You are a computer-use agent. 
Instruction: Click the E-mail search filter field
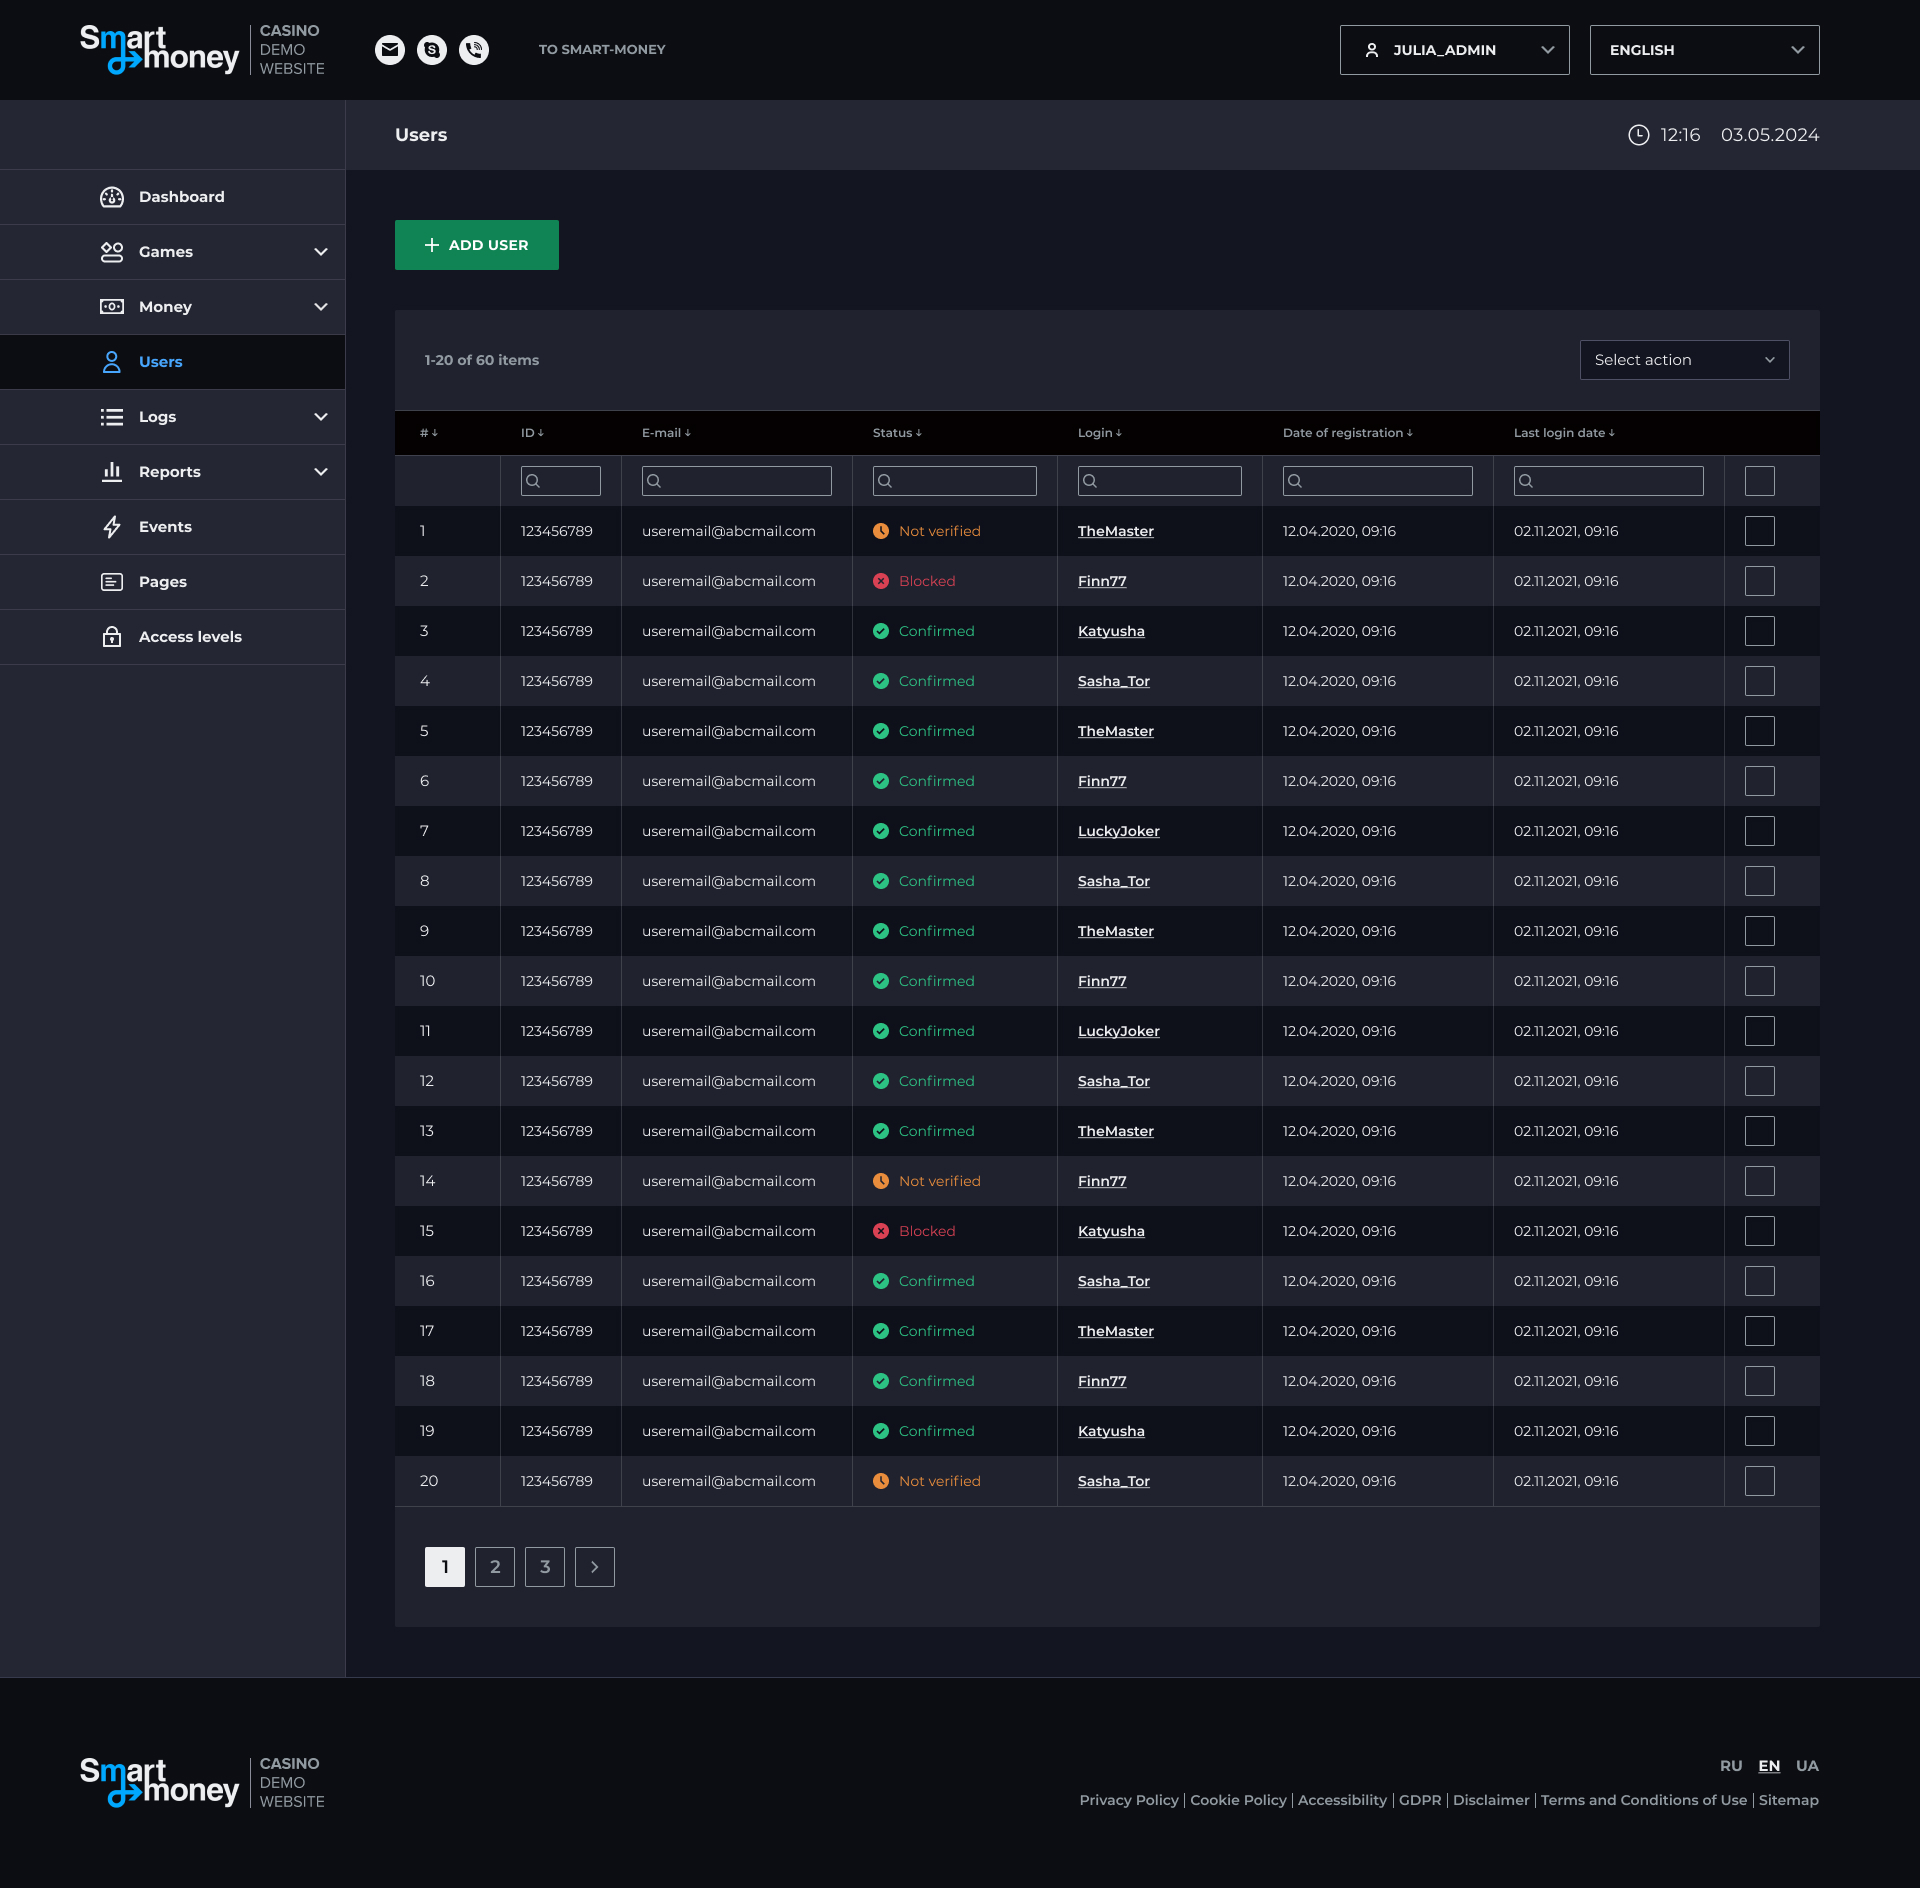[737, 481]
